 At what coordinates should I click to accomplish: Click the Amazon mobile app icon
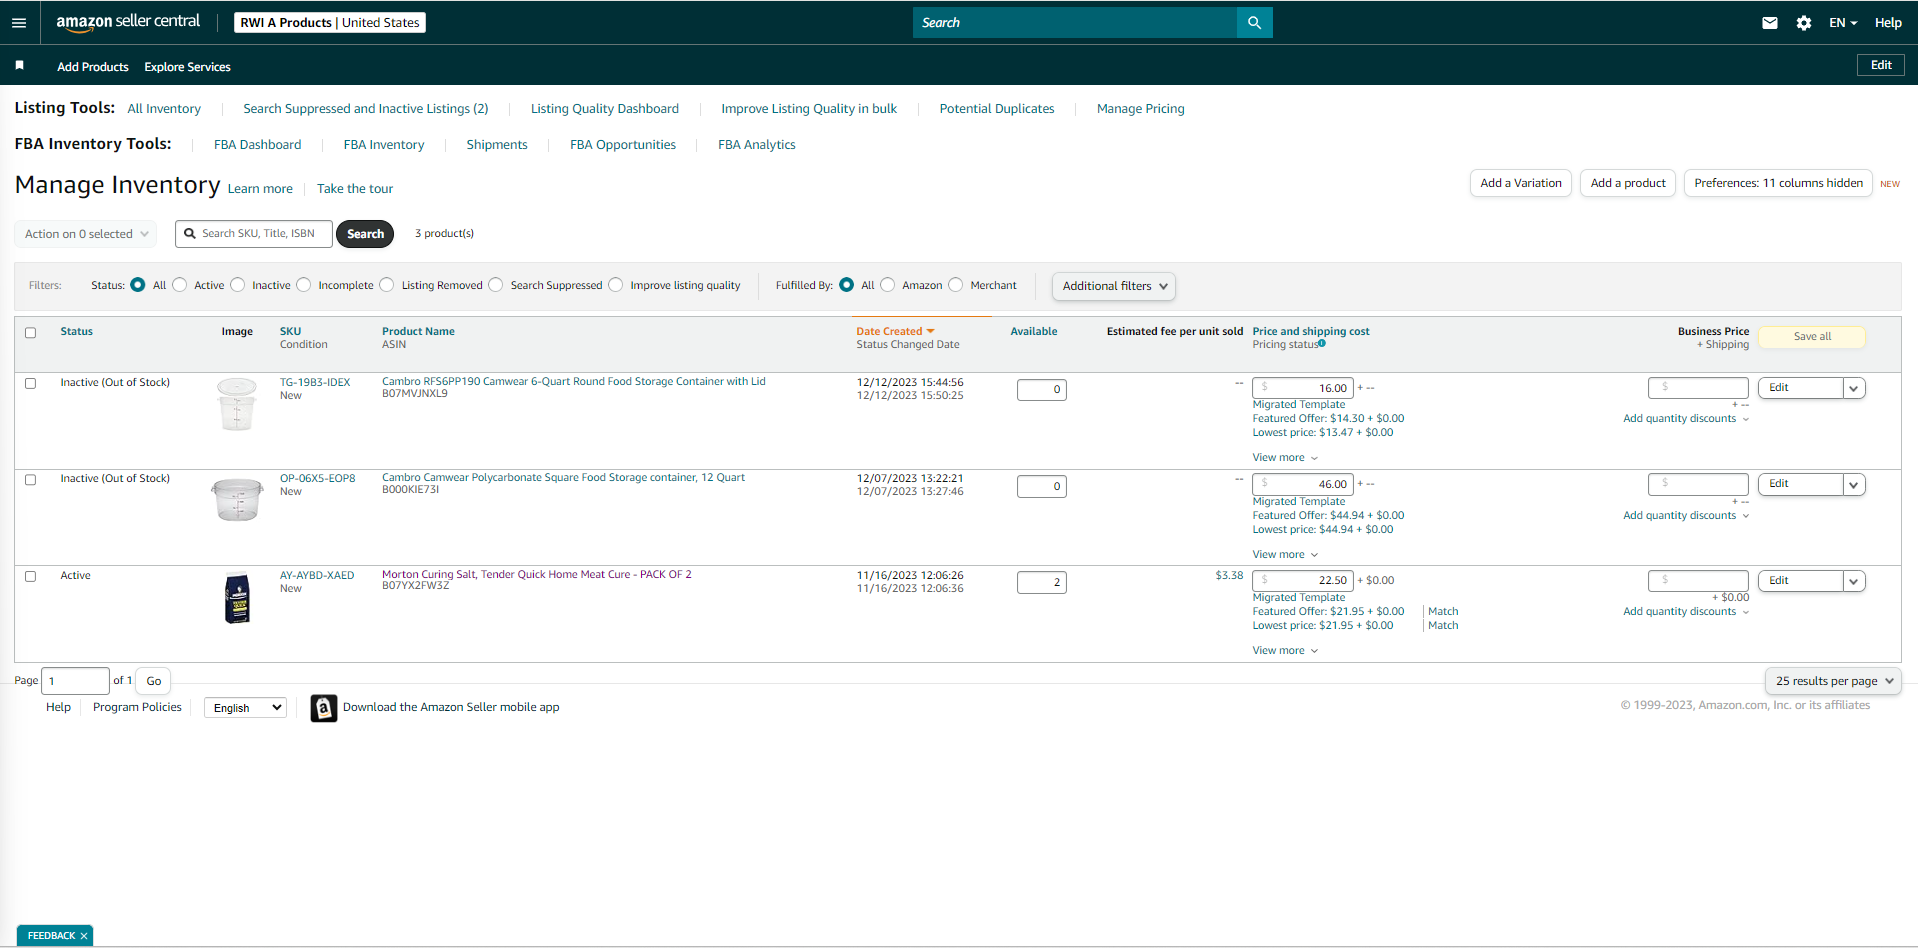point(323,708)
